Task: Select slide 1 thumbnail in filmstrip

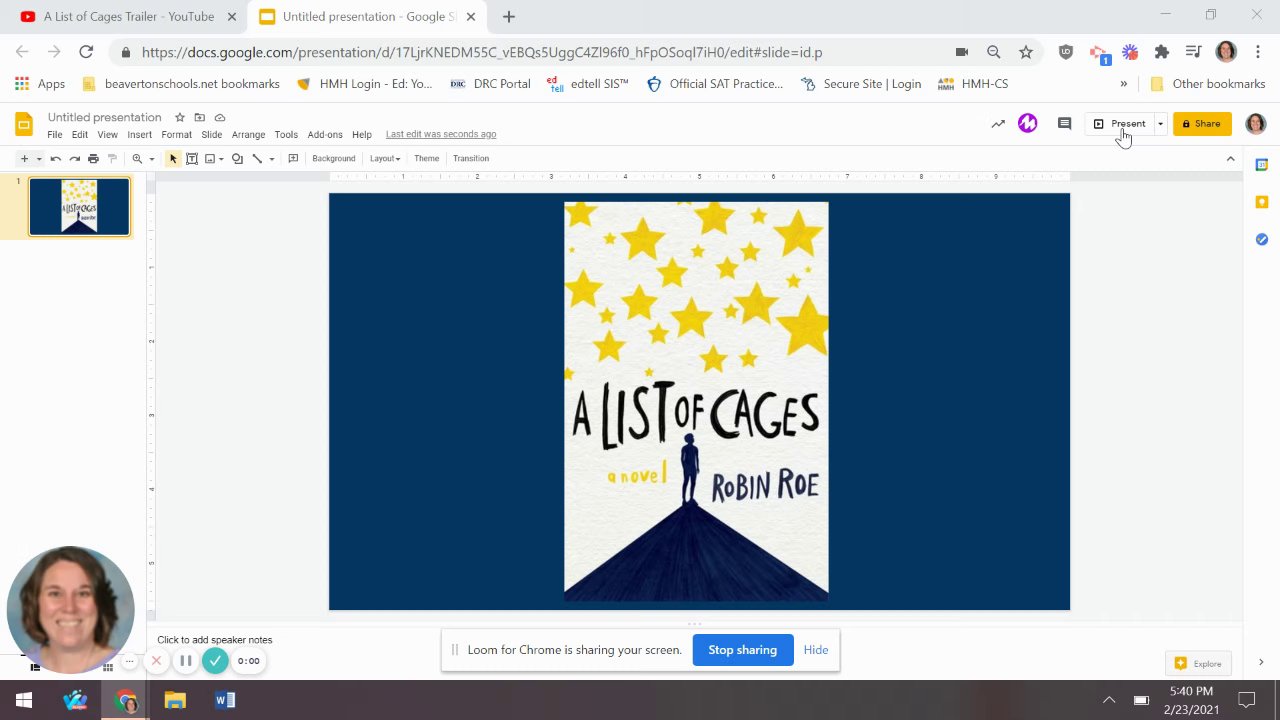Action: 80,207
